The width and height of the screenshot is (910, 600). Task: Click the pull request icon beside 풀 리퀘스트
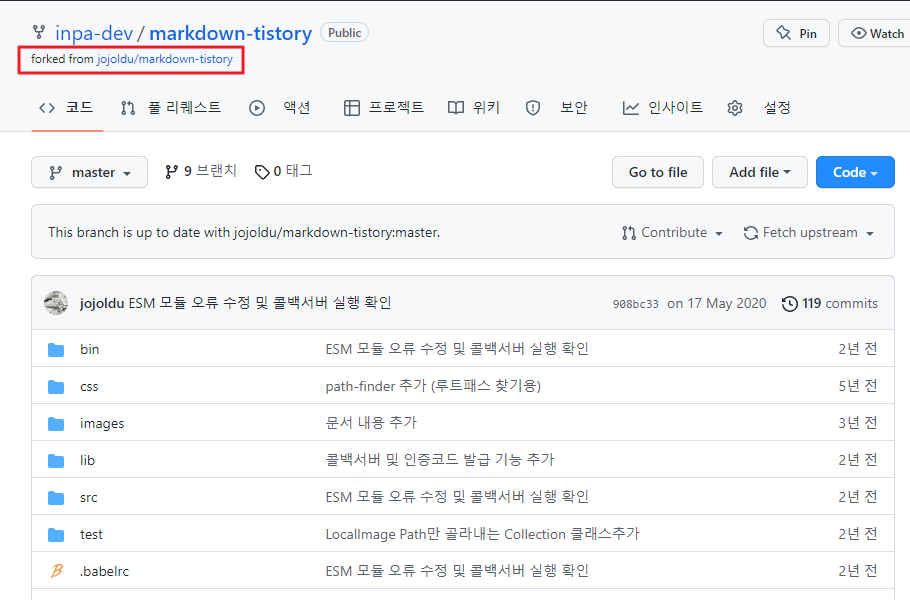[128, 108]
